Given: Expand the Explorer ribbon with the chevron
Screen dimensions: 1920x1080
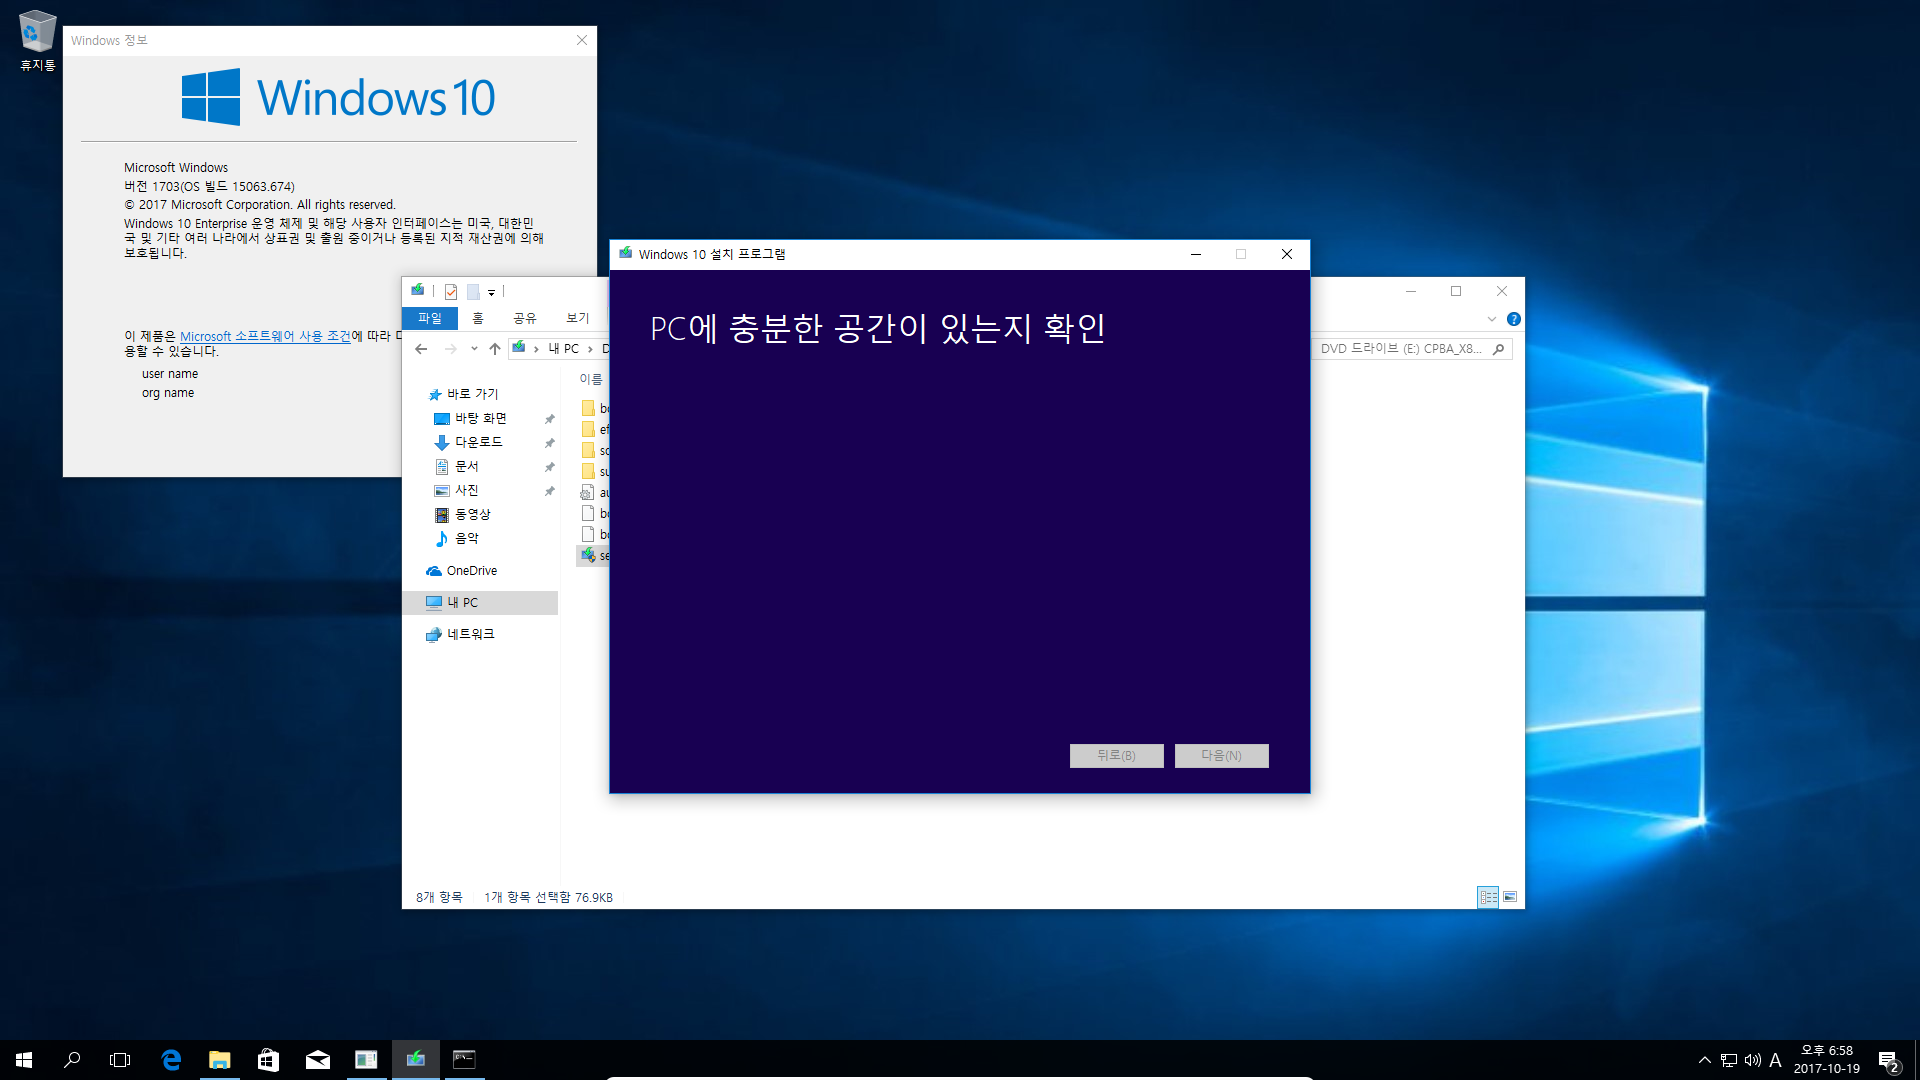Looking at the screenshot, I should pos(1491,319).
